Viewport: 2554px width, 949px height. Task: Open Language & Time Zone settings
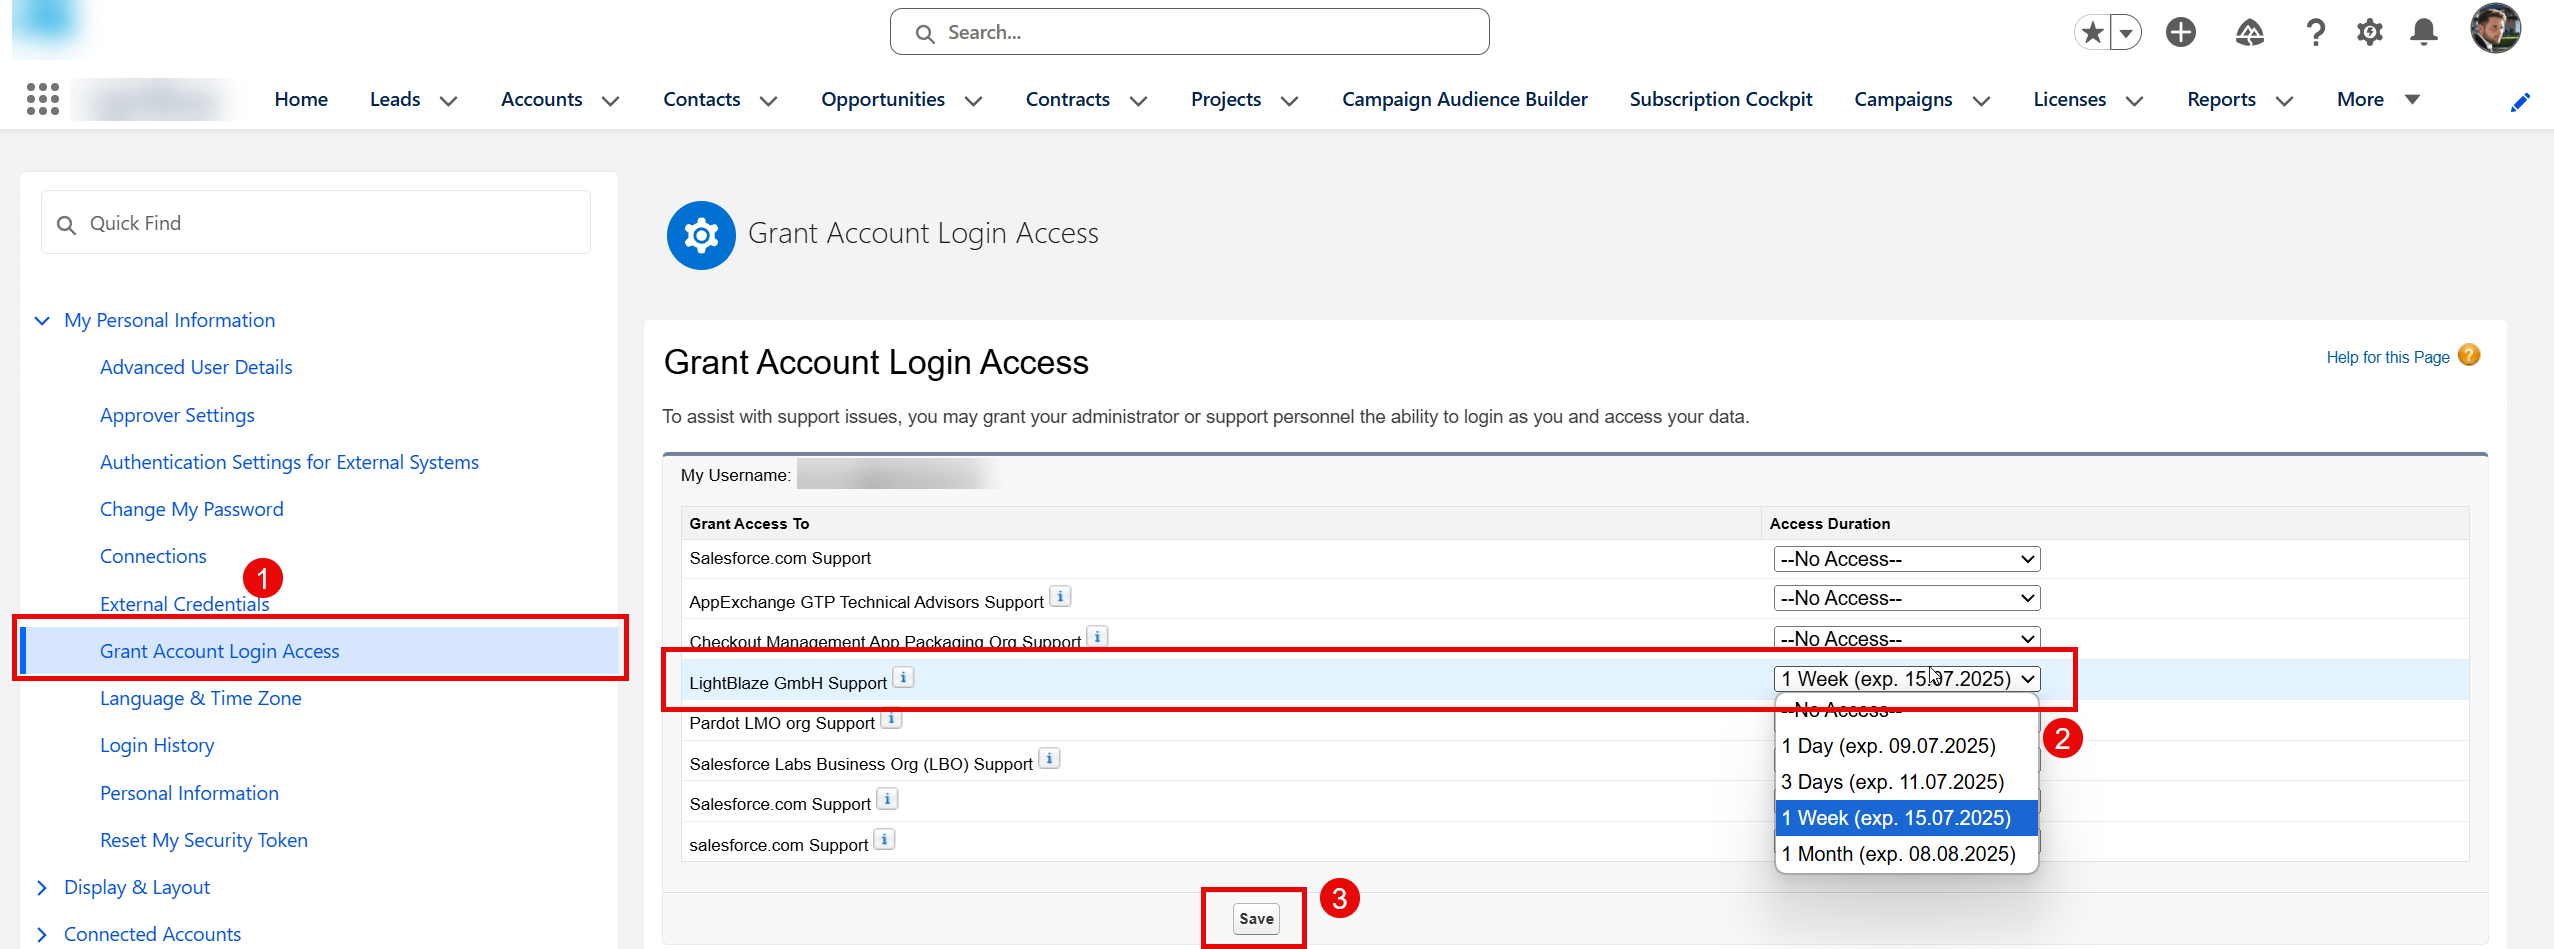[200, 698]
